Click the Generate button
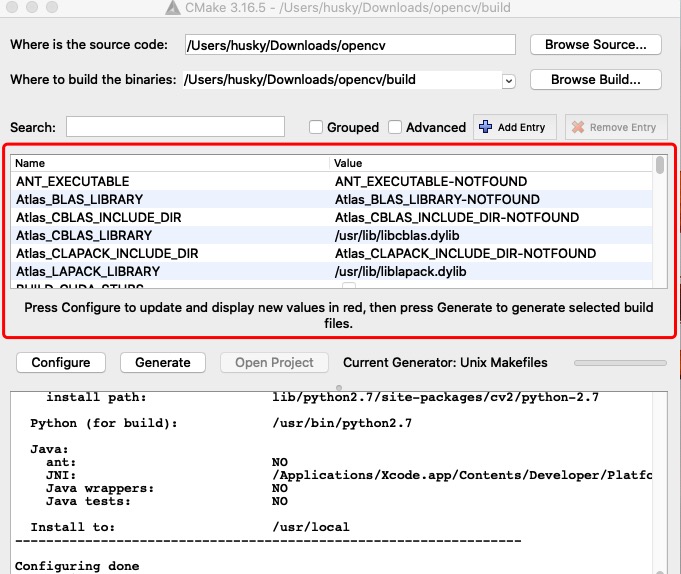This screenshot has height=574, width=681. (x=163, y=363)
